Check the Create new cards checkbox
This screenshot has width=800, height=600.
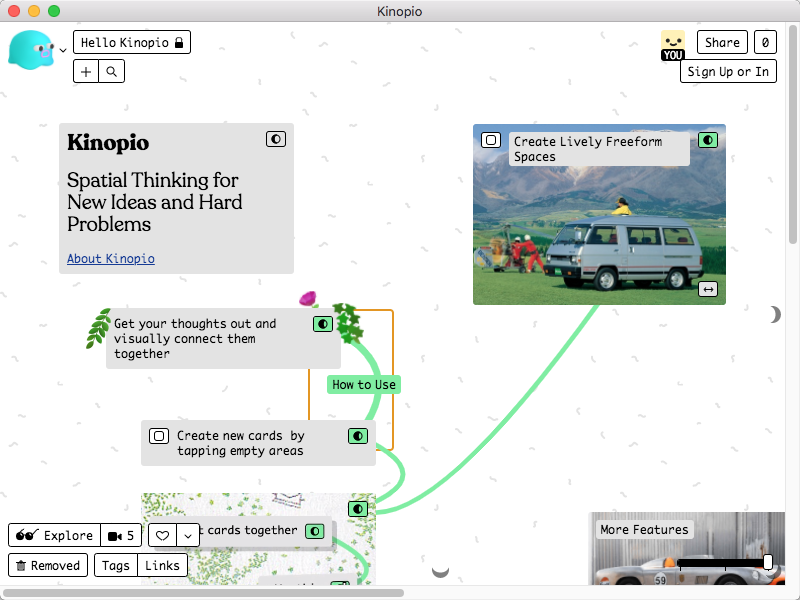tap(159, 436)
